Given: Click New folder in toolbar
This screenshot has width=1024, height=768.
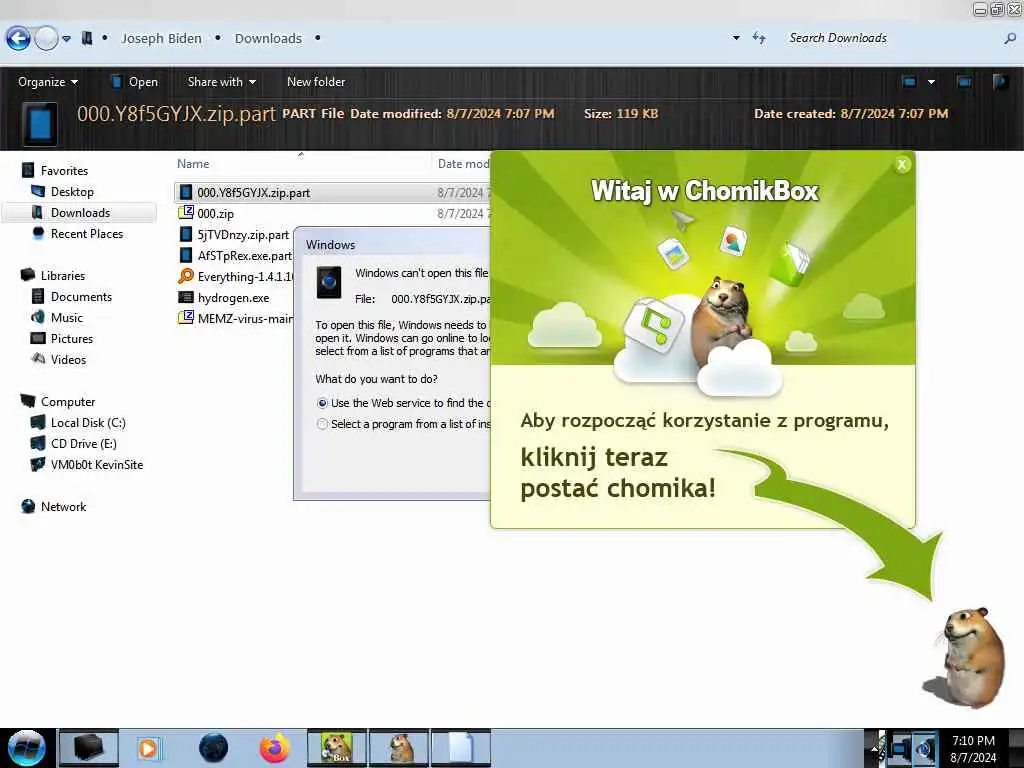Looking at the screenshot, I should point(316,82).
